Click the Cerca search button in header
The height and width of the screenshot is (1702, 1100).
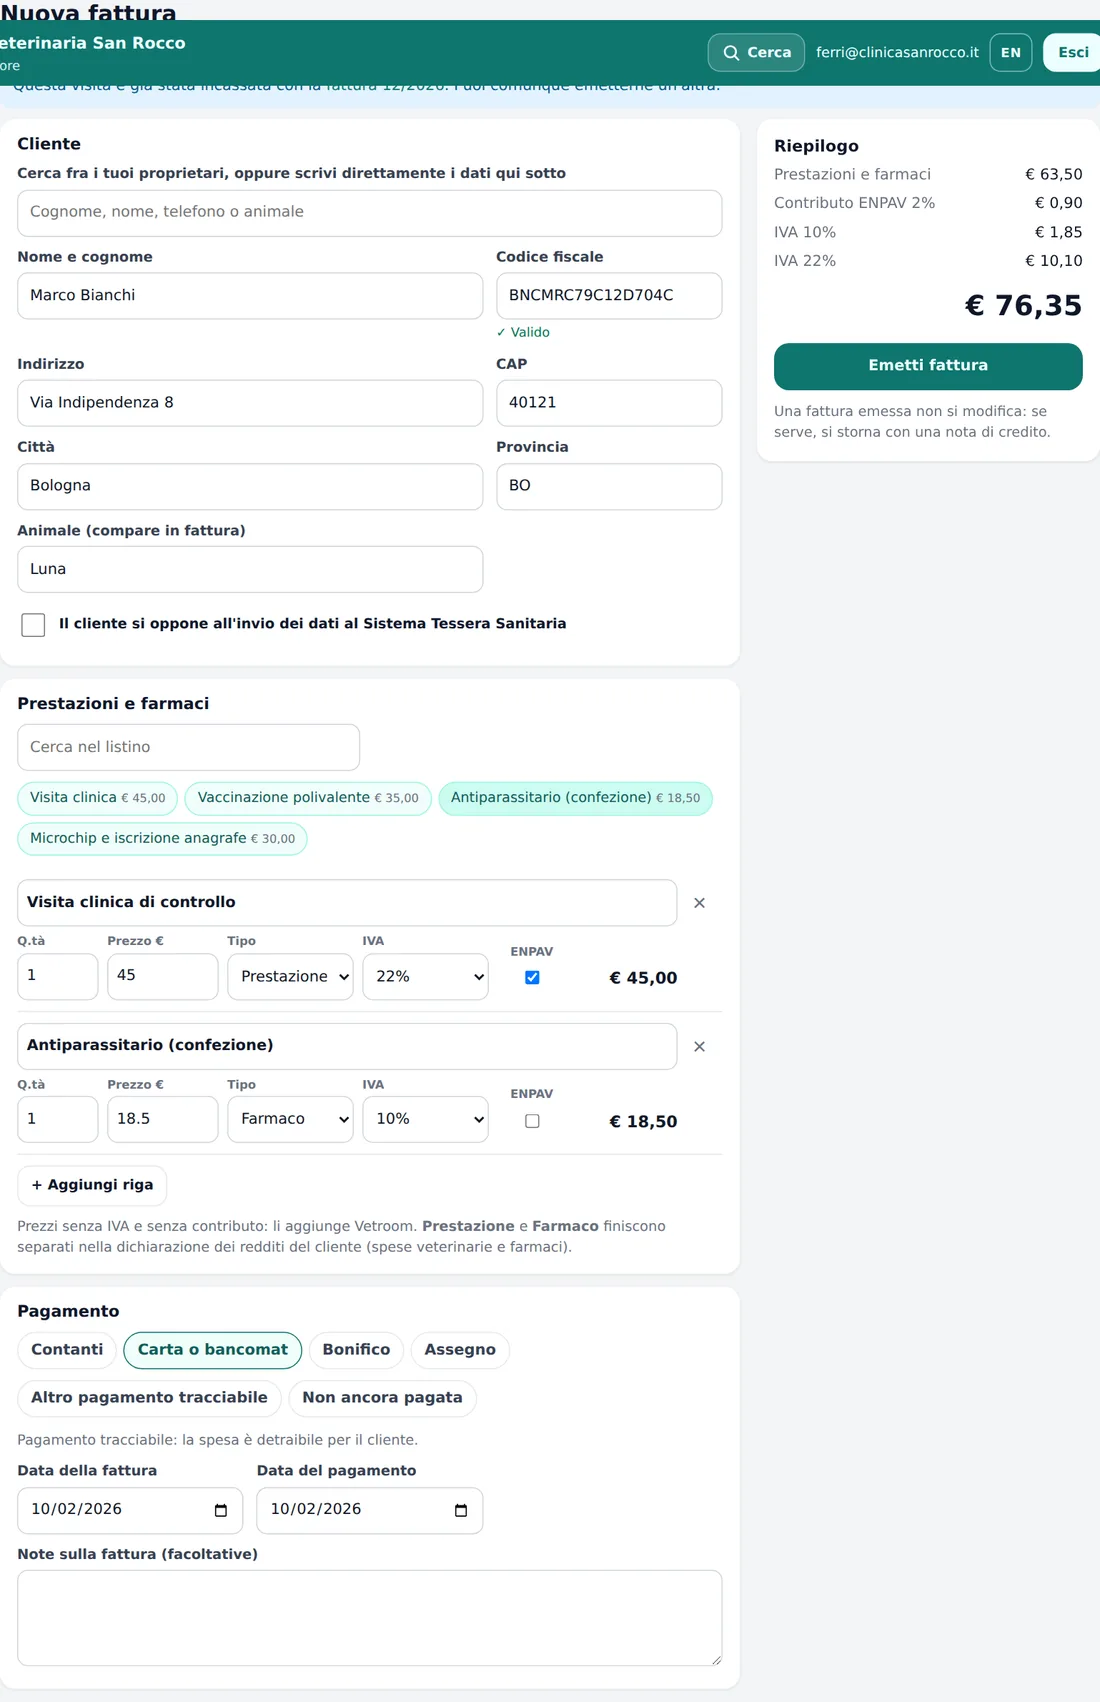click(756, 52)
